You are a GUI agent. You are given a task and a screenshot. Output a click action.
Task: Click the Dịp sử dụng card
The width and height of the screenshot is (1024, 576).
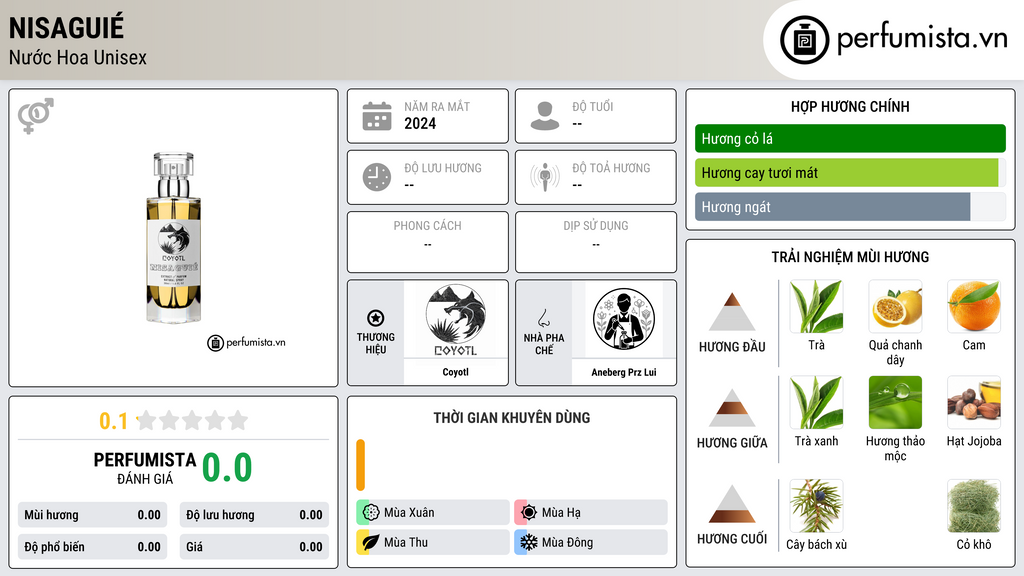click(596, 242)
